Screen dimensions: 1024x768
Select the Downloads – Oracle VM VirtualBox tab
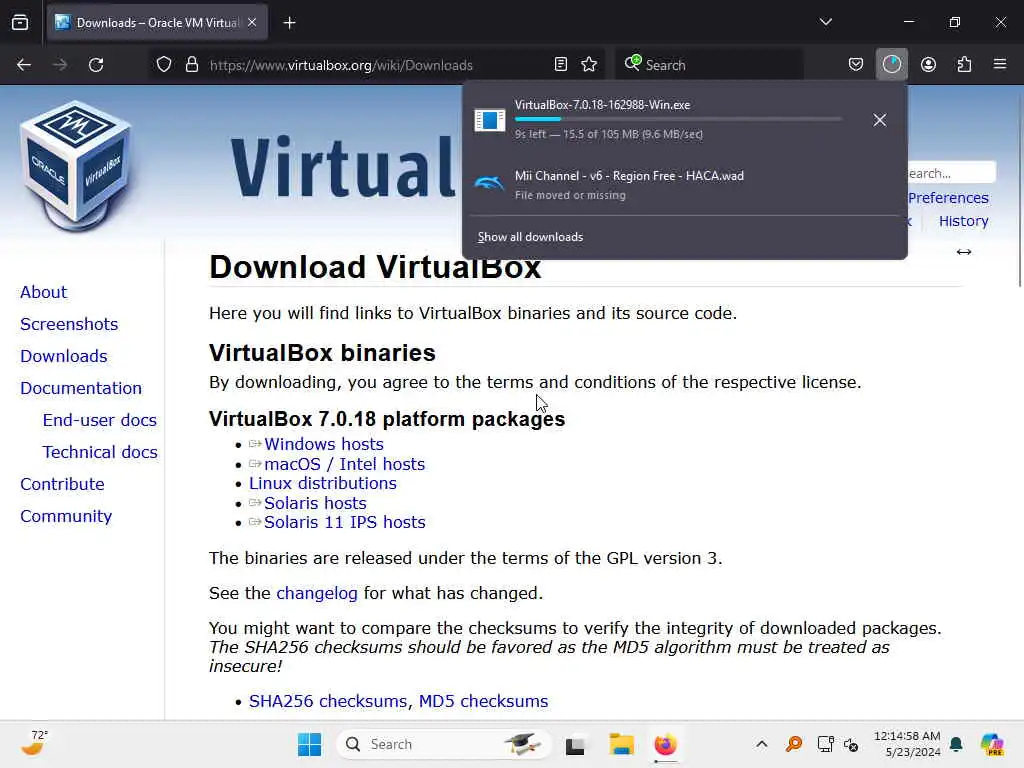click(157, 23)
